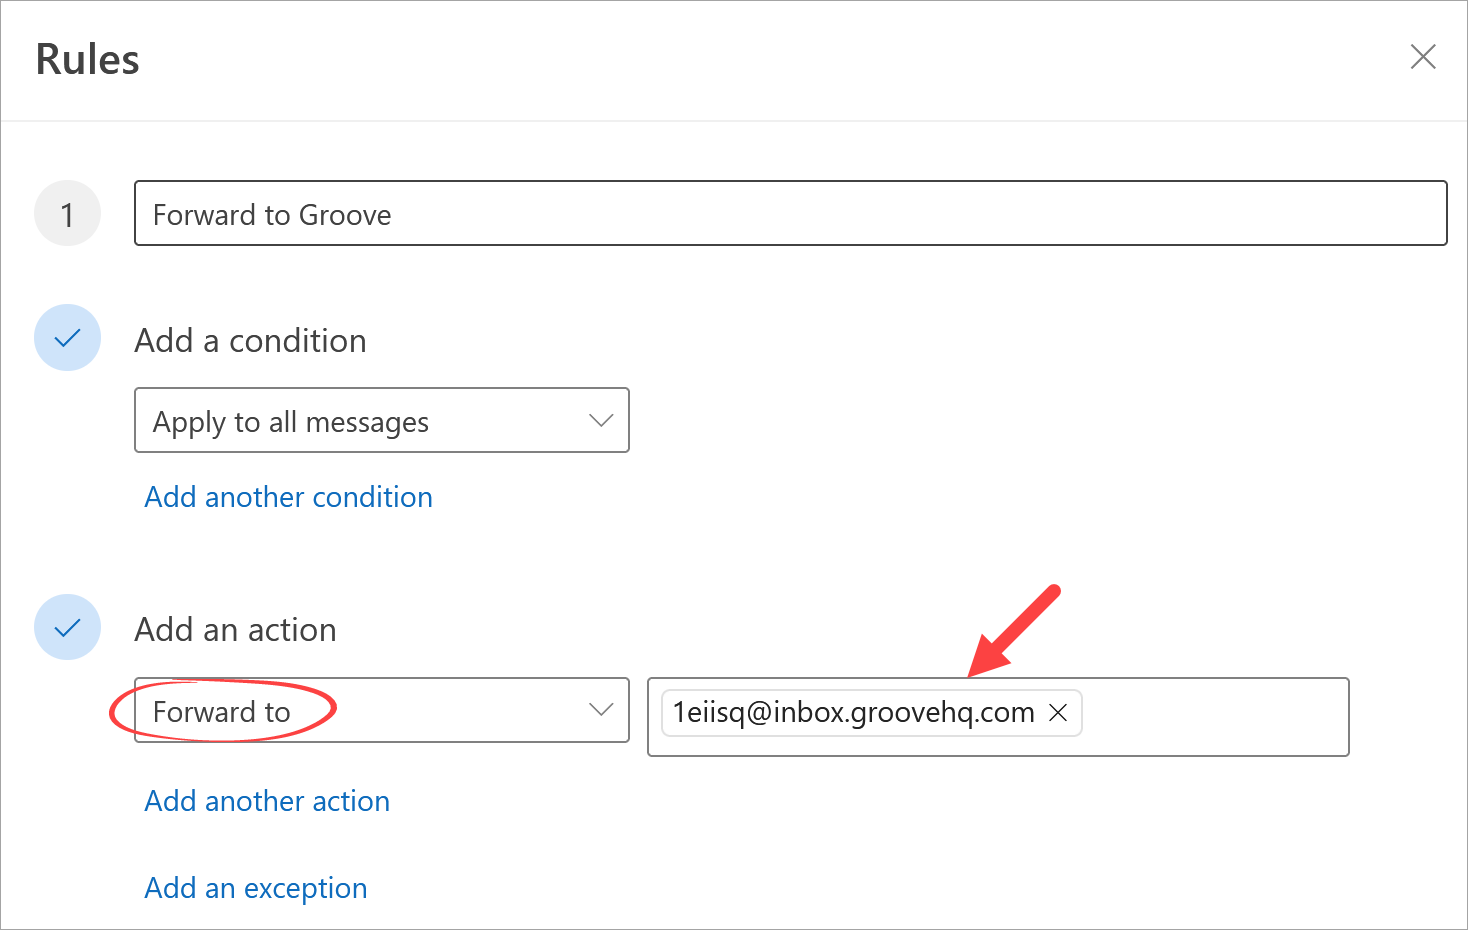Click the checkmark circle beside Add a condition
Viewport: 1468px width, 930px height.
[67, 338]
